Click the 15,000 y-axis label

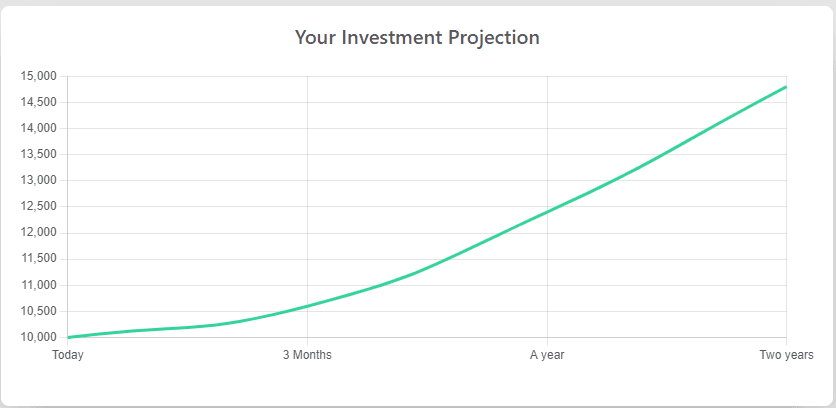click(38, 76)
